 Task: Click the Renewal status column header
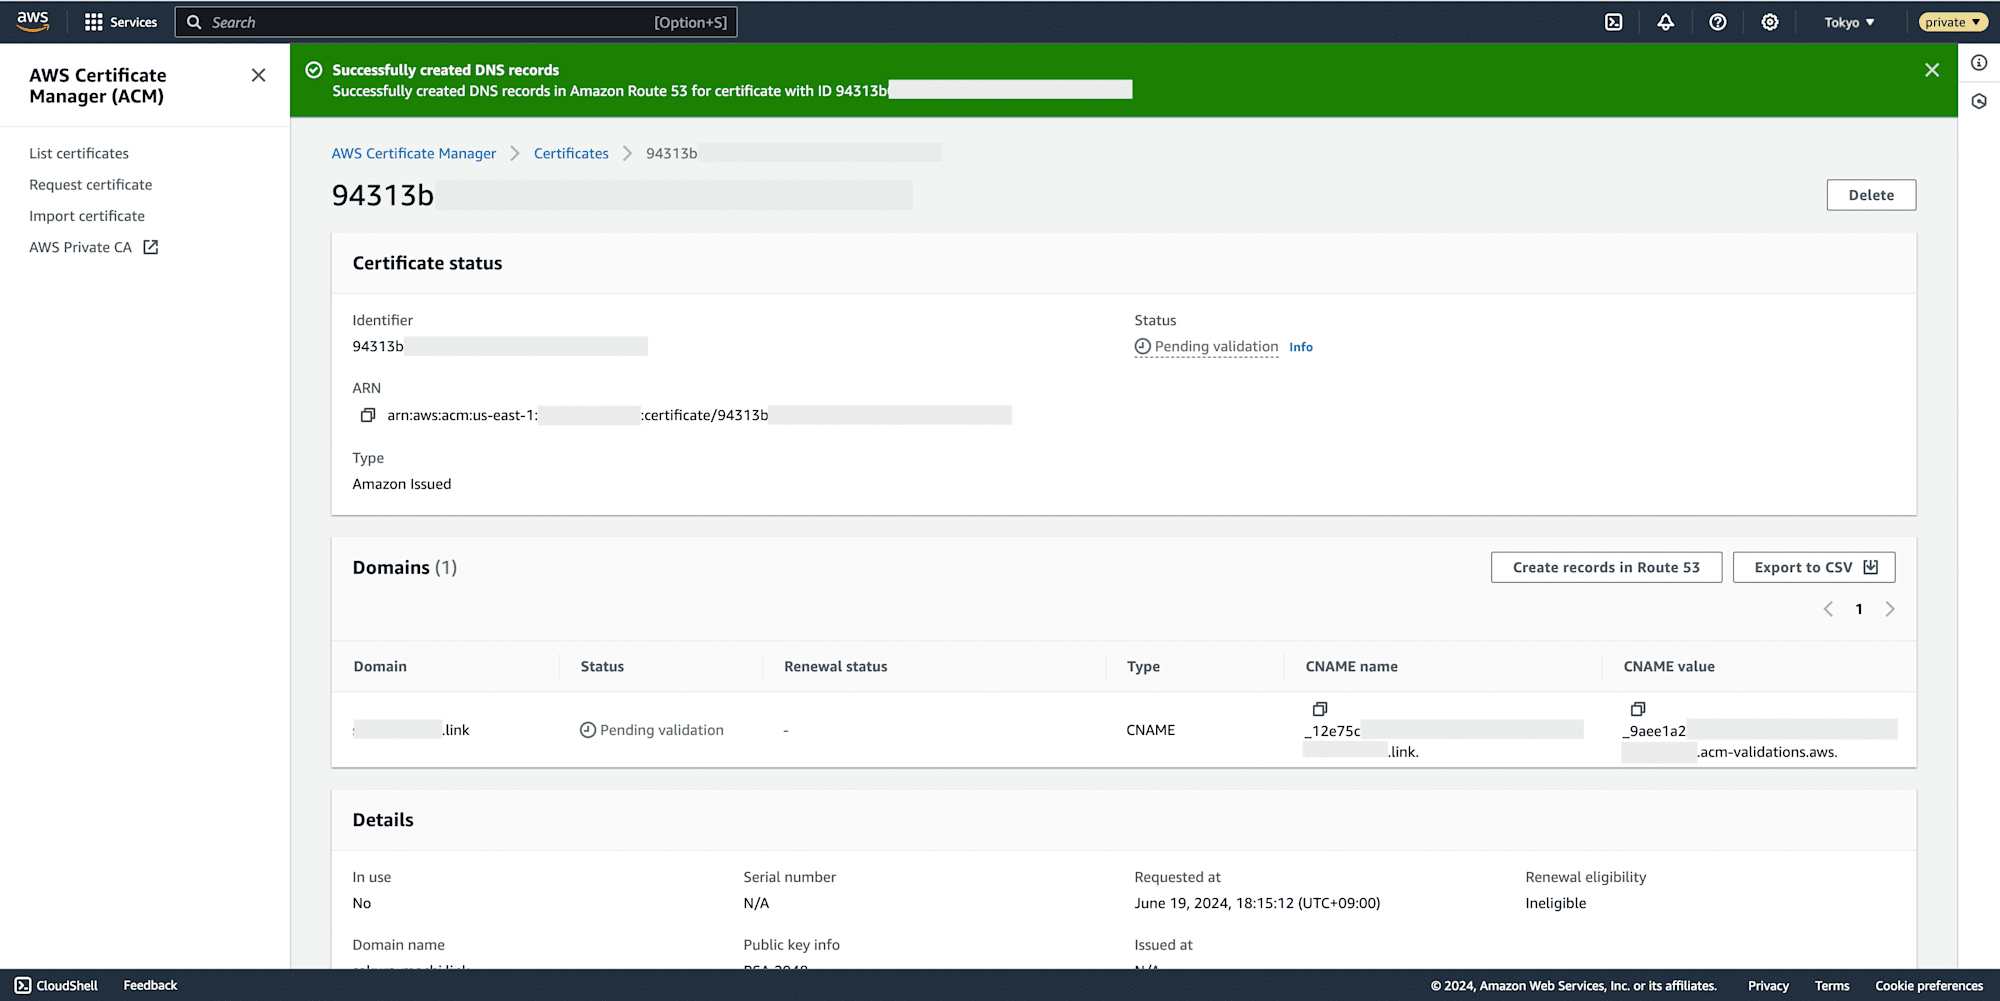tap(836, 666)
